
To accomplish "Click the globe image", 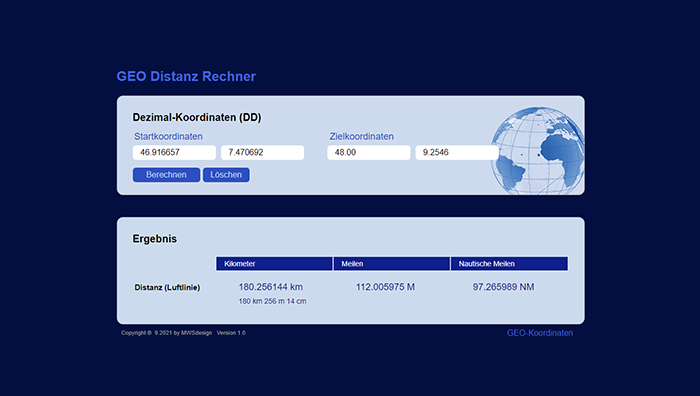I will tap(538, 150).
